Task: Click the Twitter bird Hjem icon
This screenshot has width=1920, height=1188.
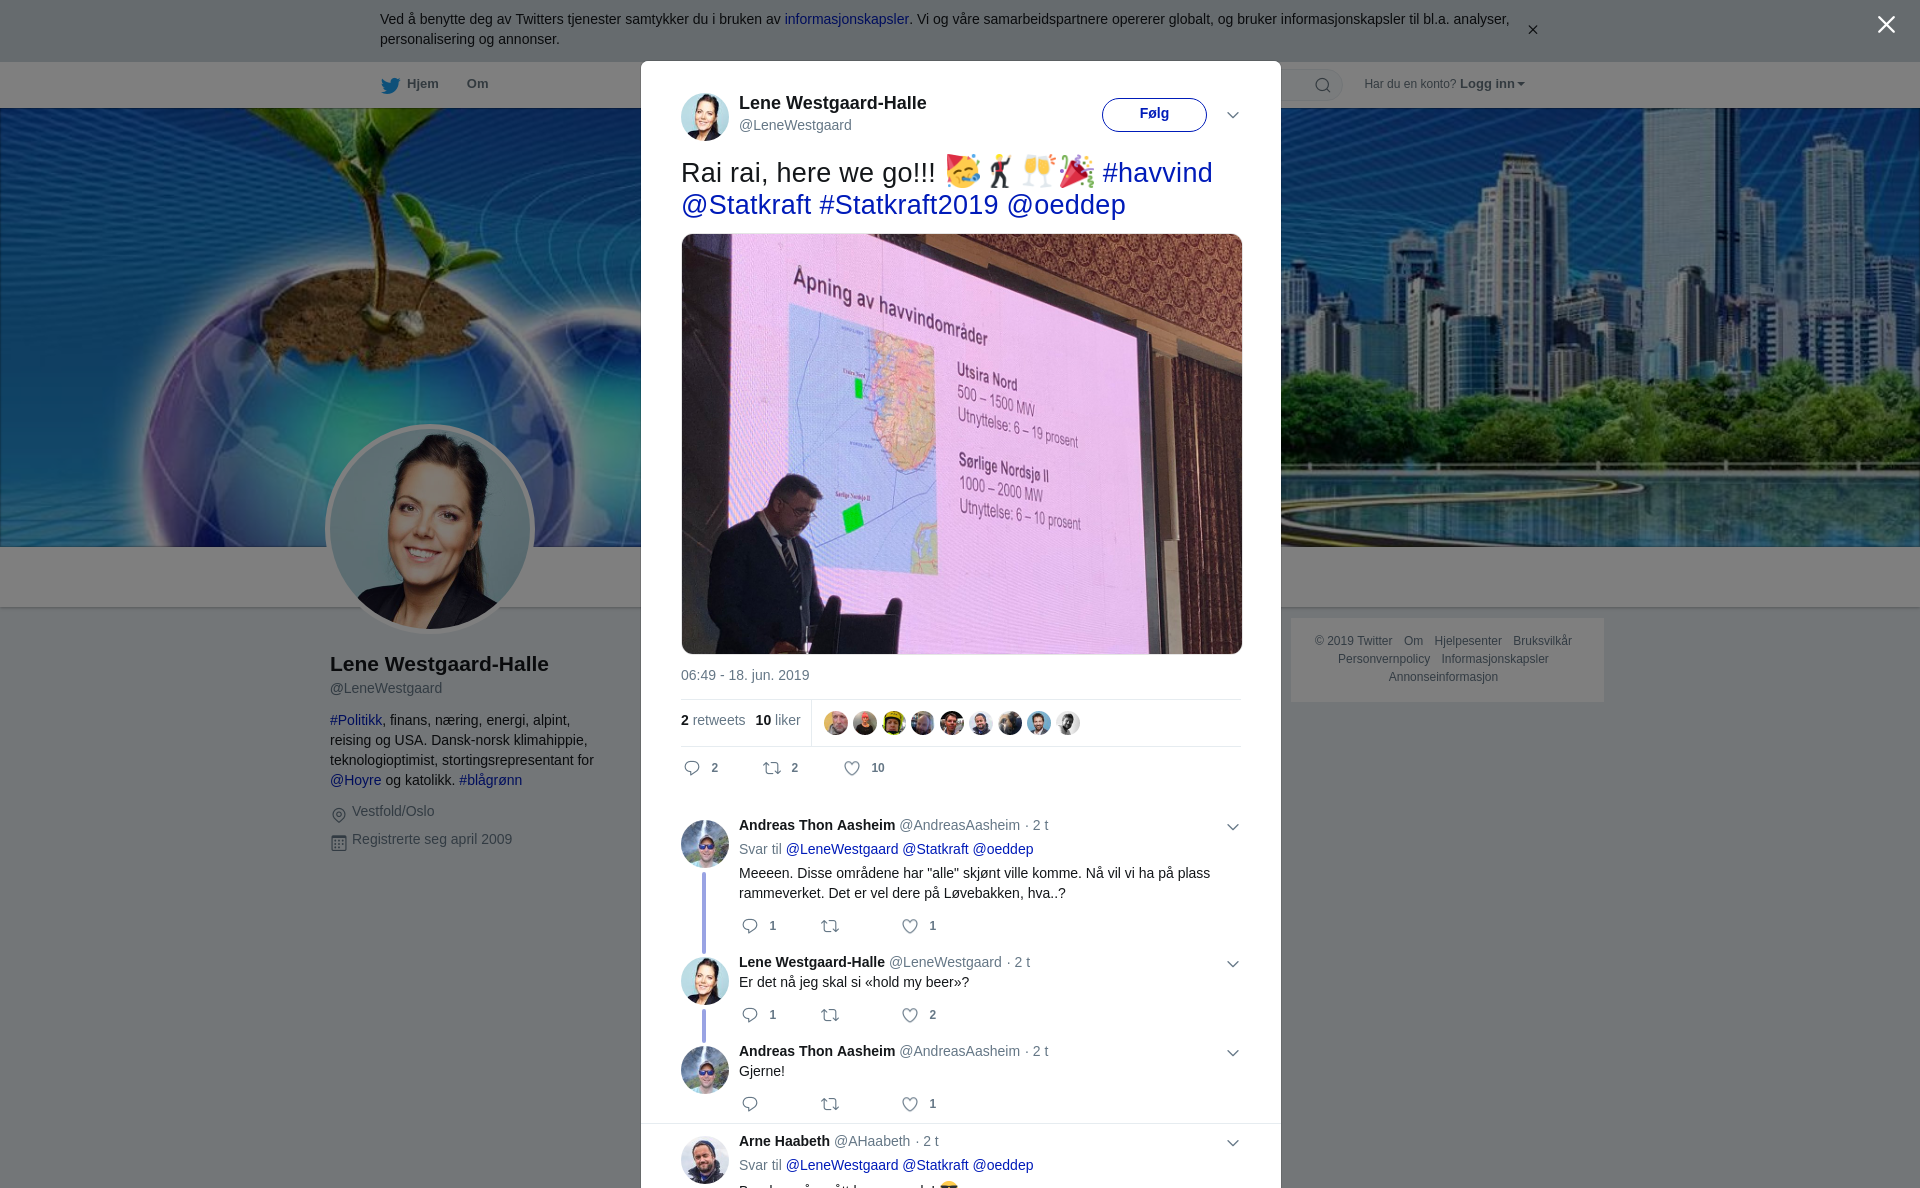Action: (390, 85)
